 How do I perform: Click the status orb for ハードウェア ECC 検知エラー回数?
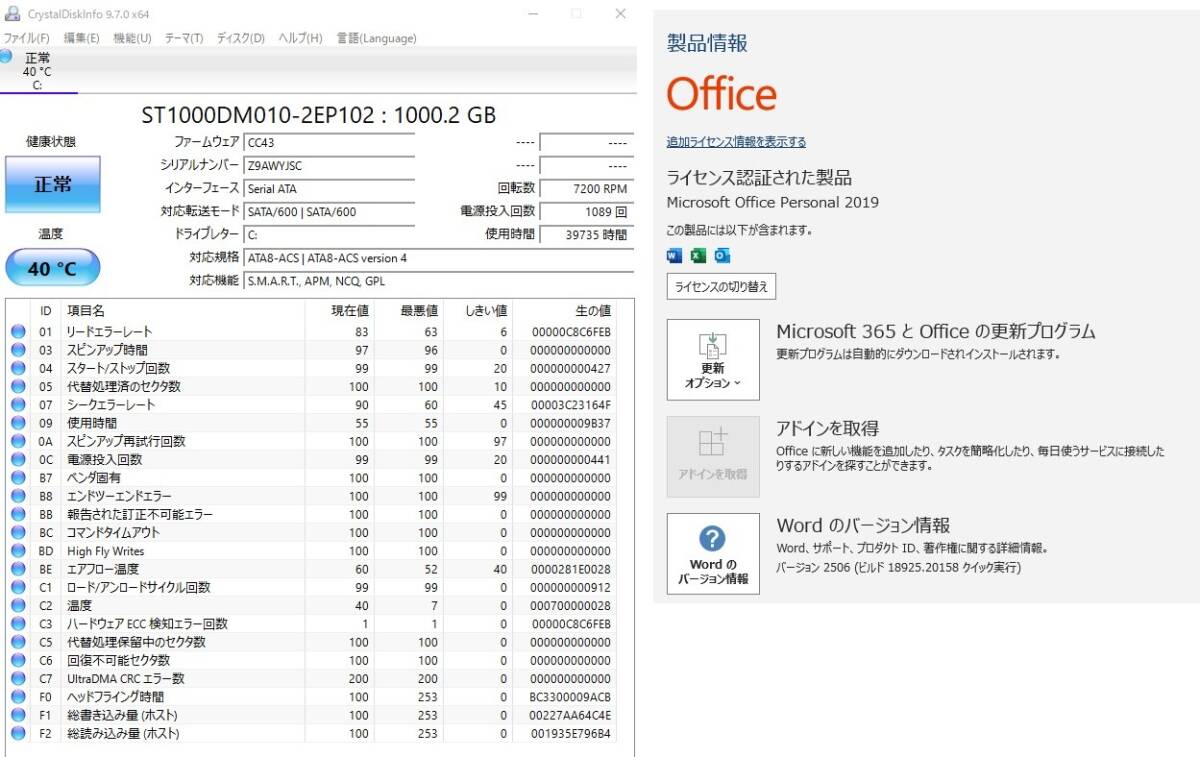(18, 624)
